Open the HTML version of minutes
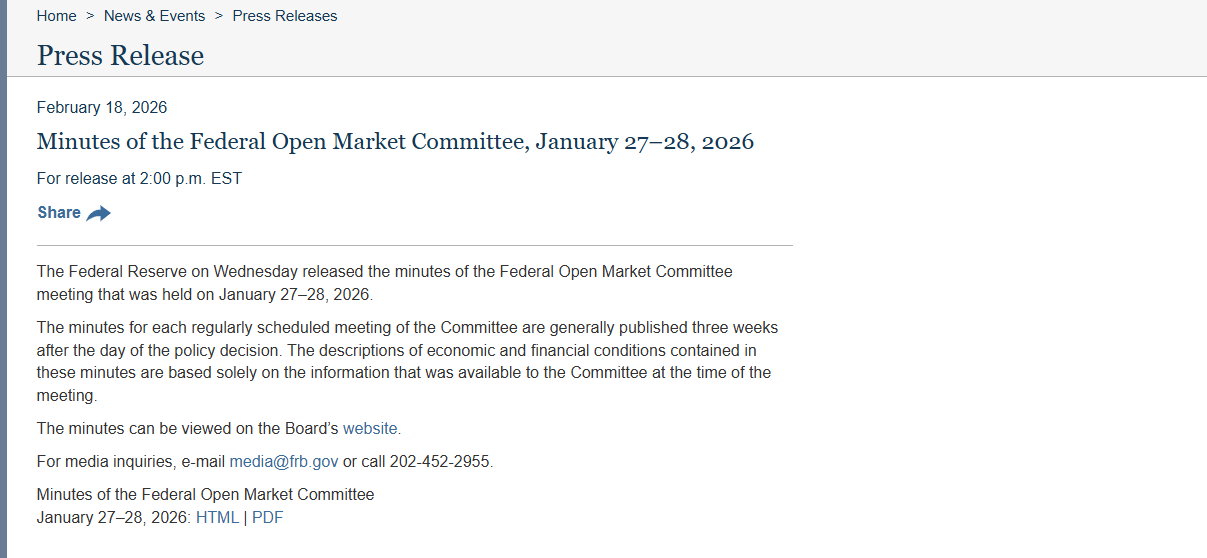 [217, 517]
